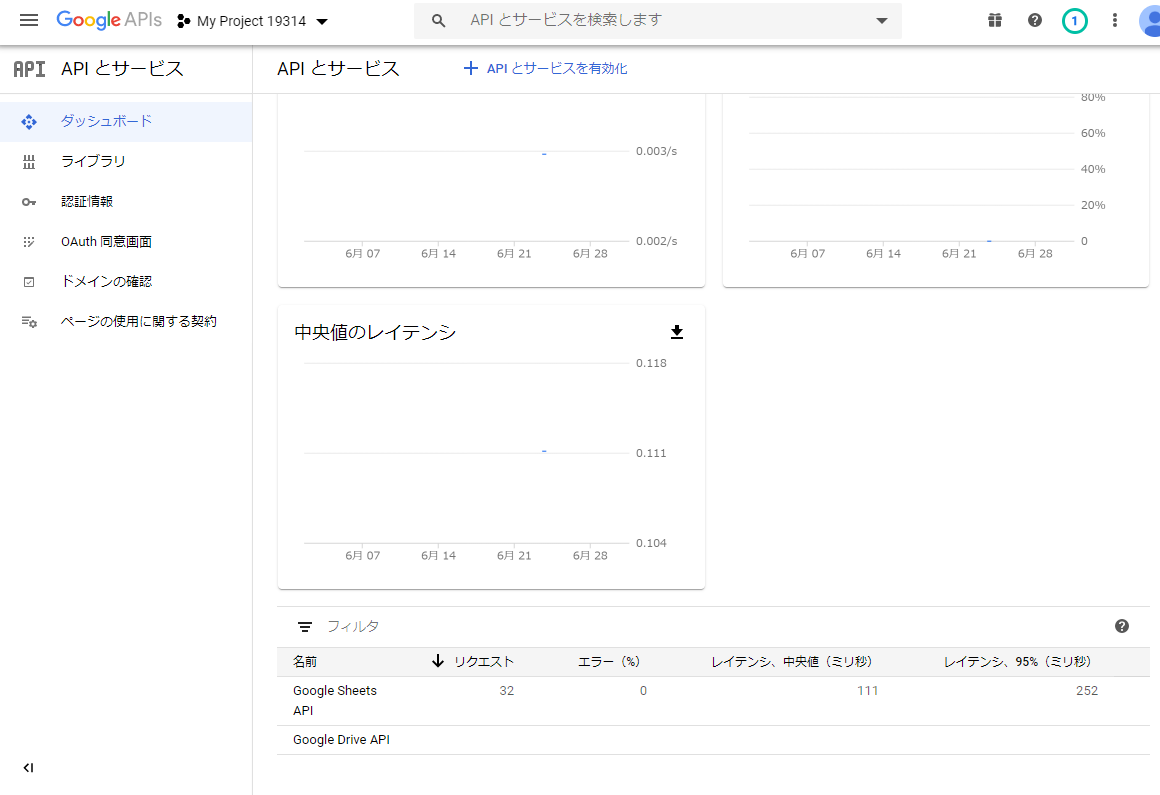Click API とサービスを有効化 button
The height and width of the screenshot is (795, 1160).
tap(546, 69)
